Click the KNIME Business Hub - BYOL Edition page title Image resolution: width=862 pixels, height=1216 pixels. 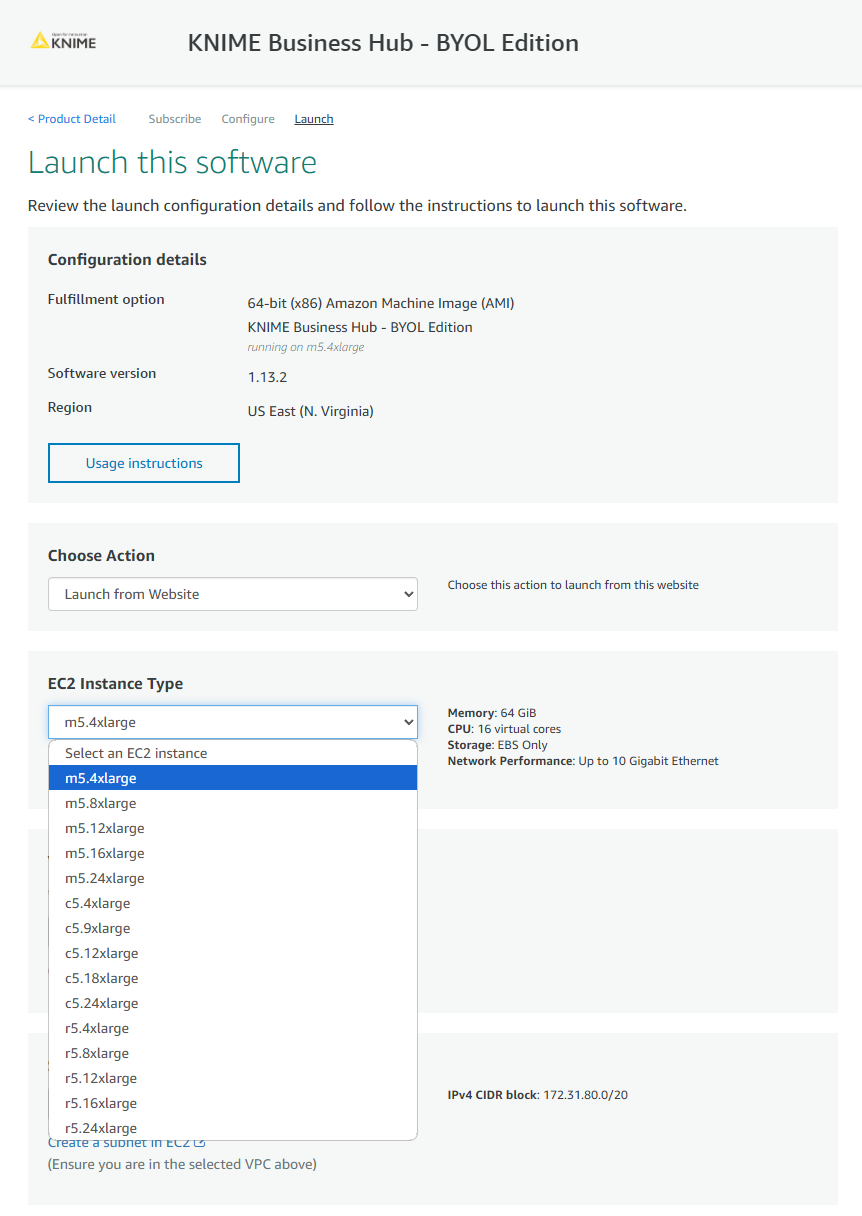(x=383, y=43)
